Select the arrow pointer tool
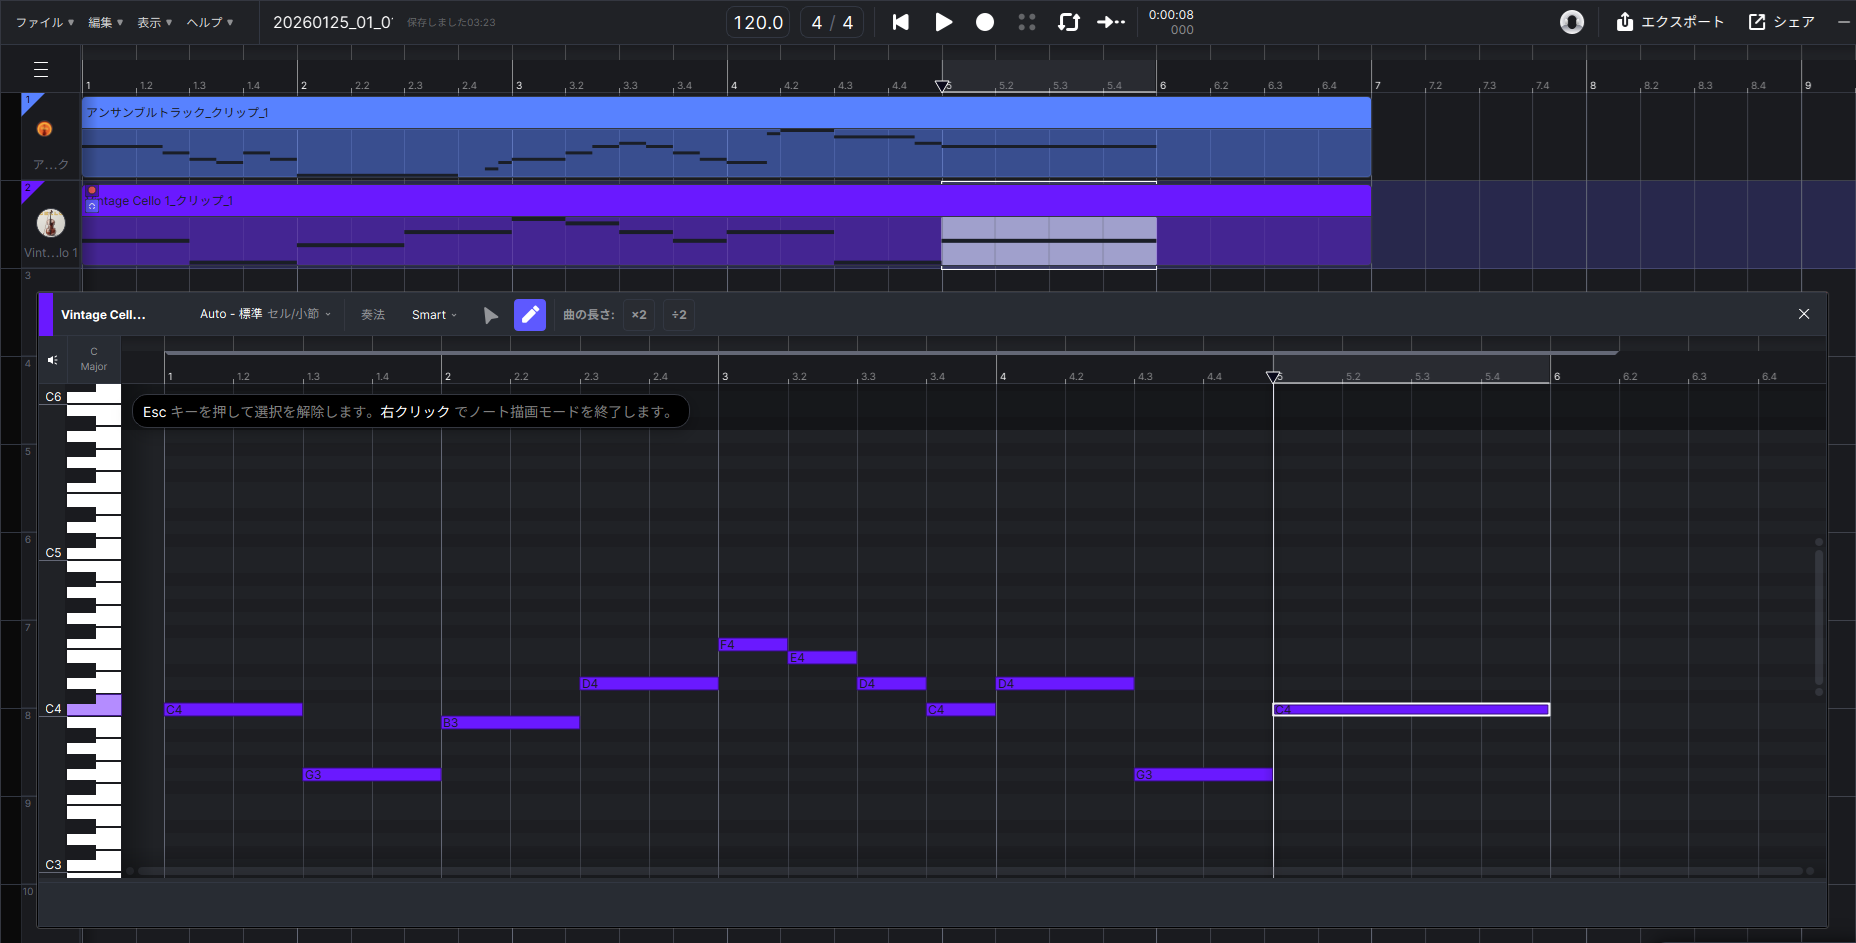This screenshot has width=1856, height=943. tap(490, 315)
